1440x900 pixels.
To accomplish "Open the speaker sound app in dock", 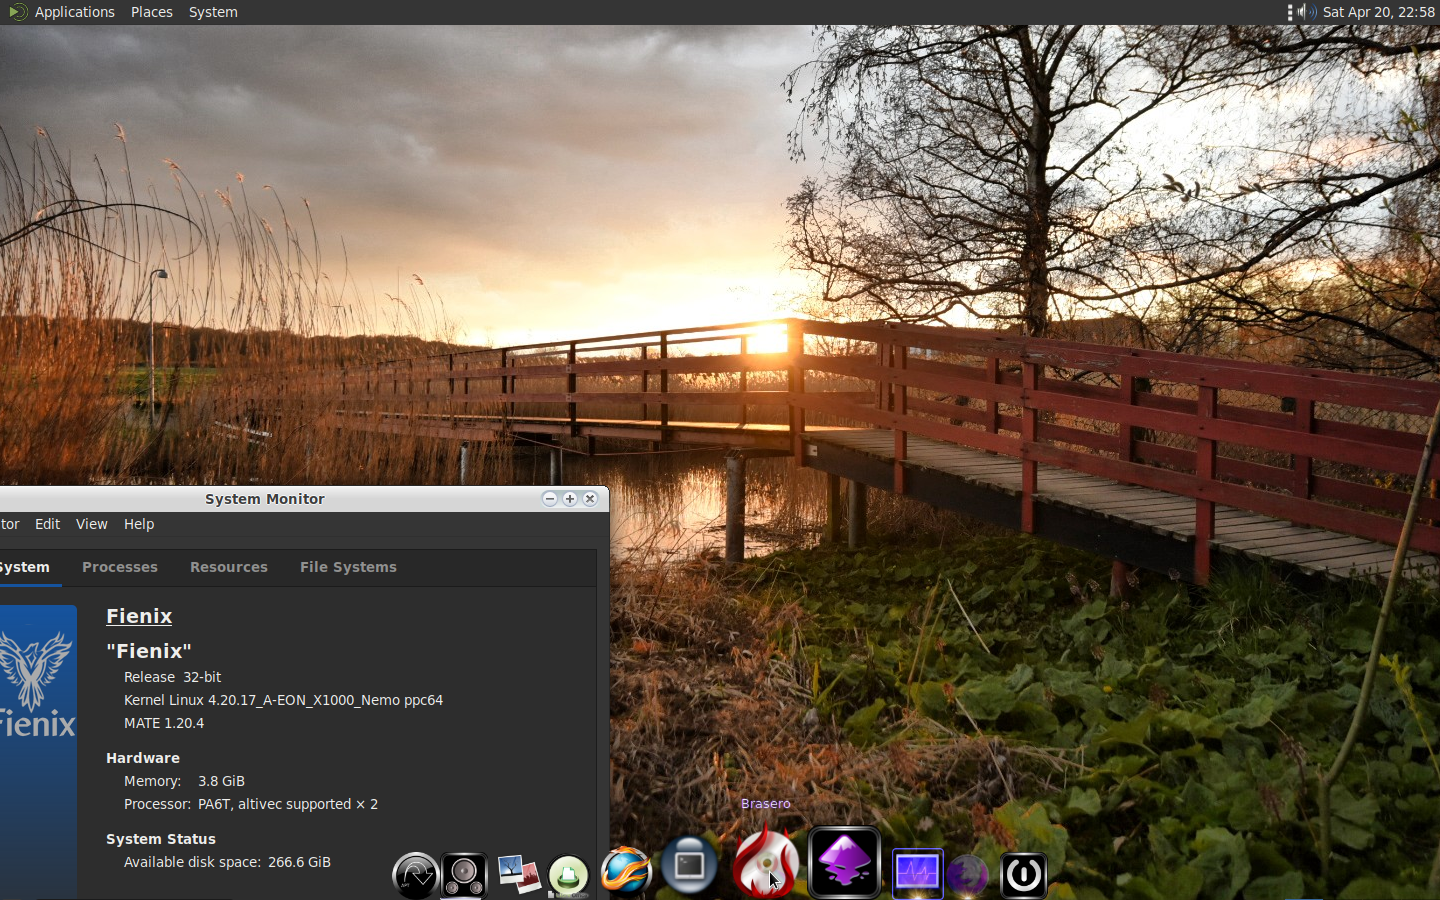I will point(464,875).
